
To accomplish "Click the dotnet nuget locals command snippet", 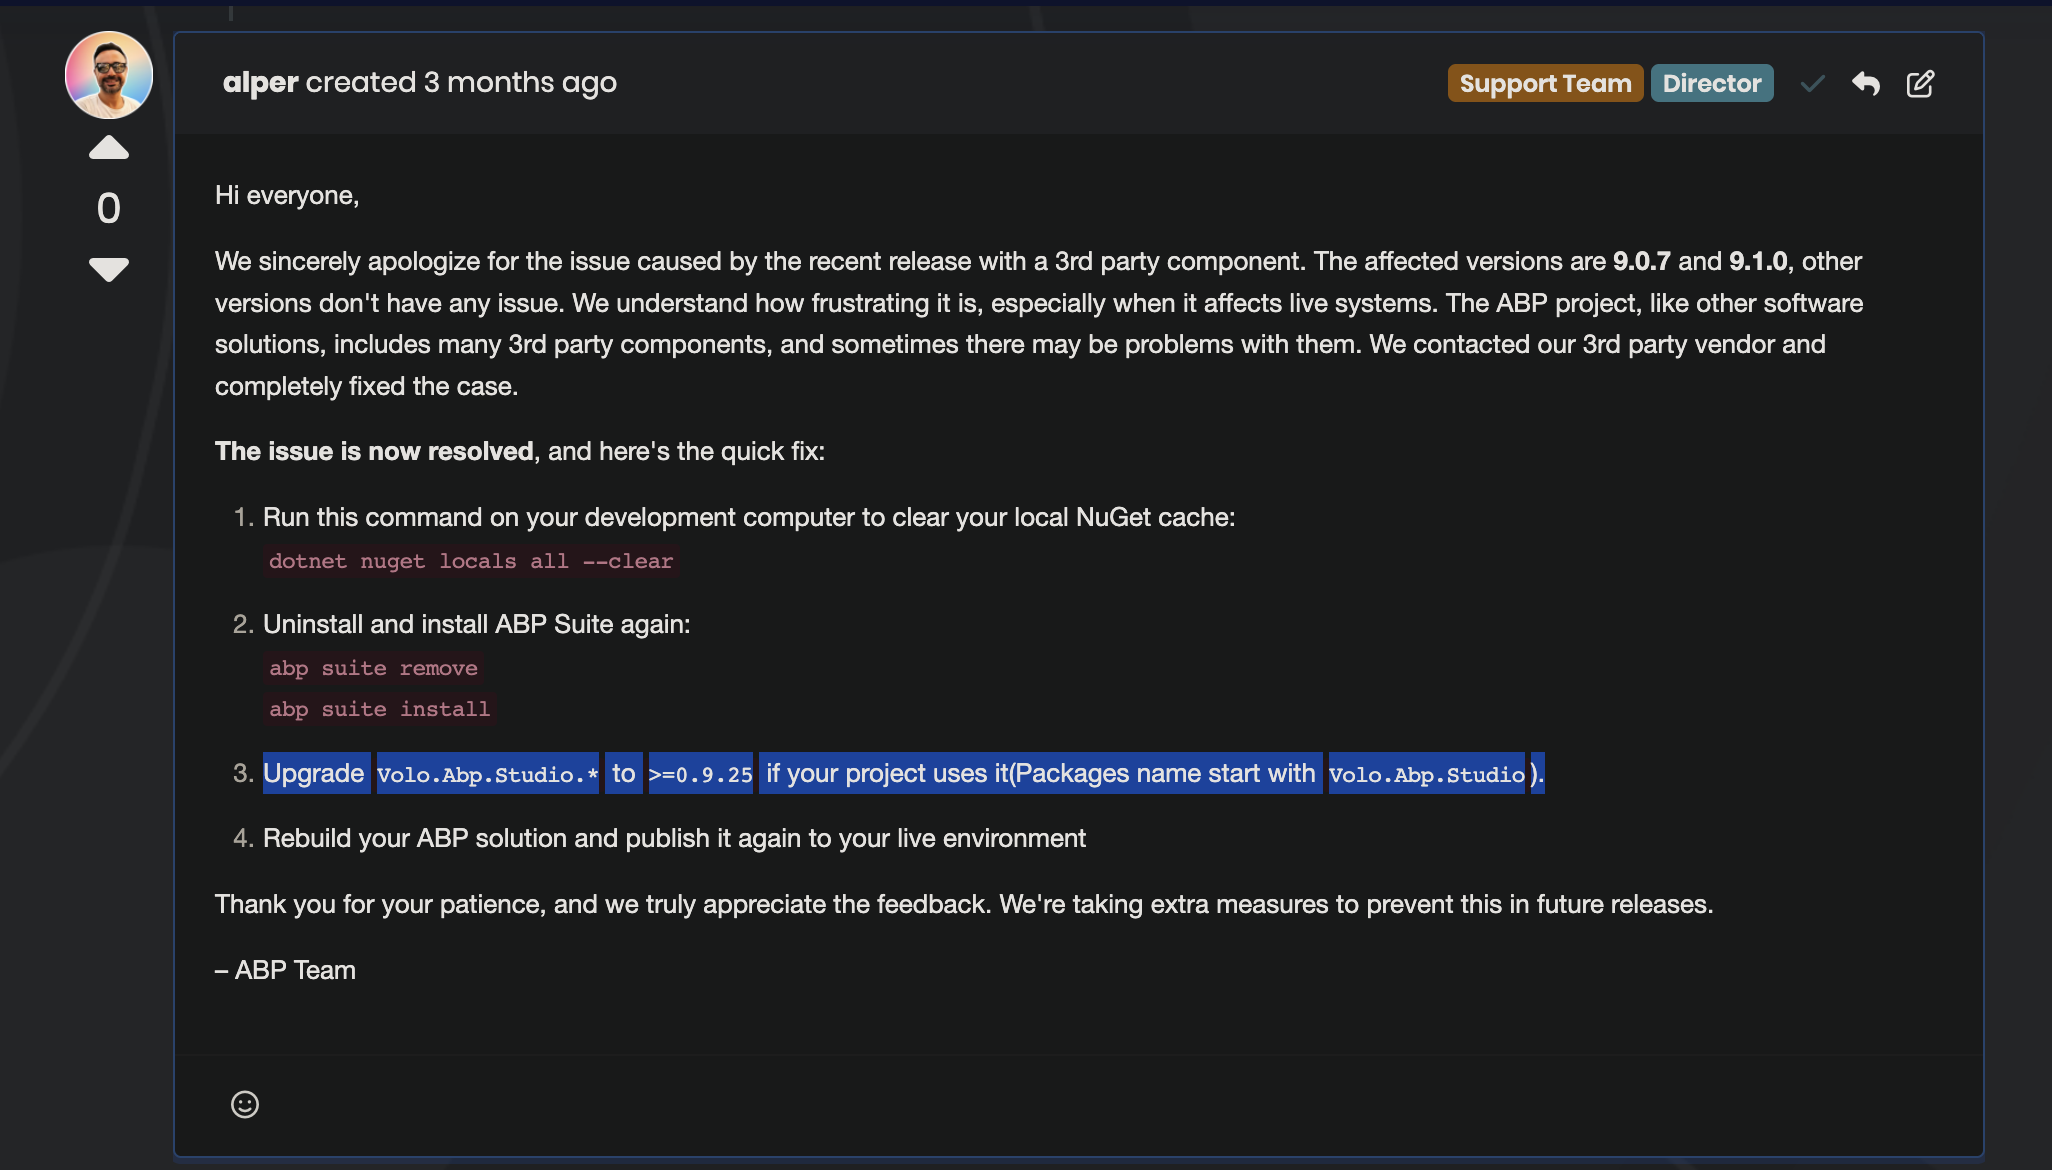I will 471,561.
